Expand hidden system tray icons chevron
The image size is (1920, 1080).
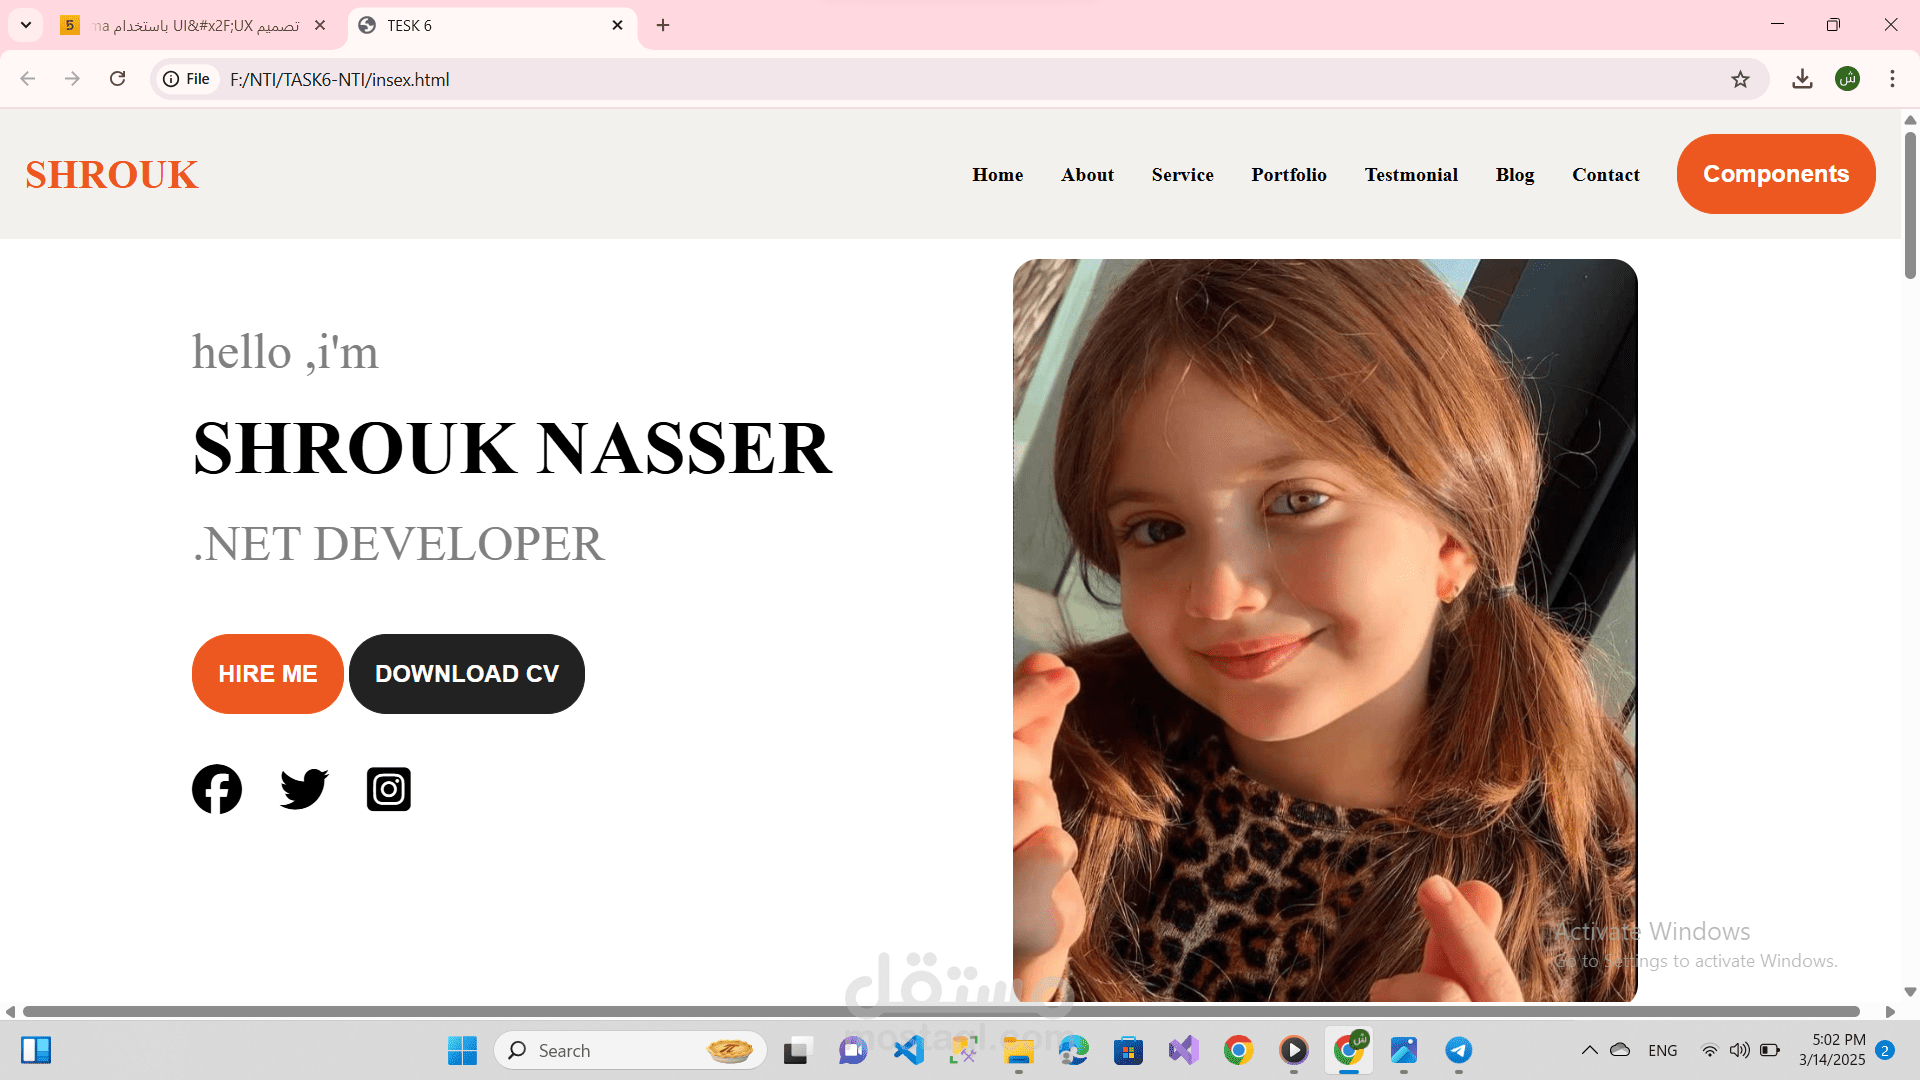pyautogui.click(x=1590, y=1051)
